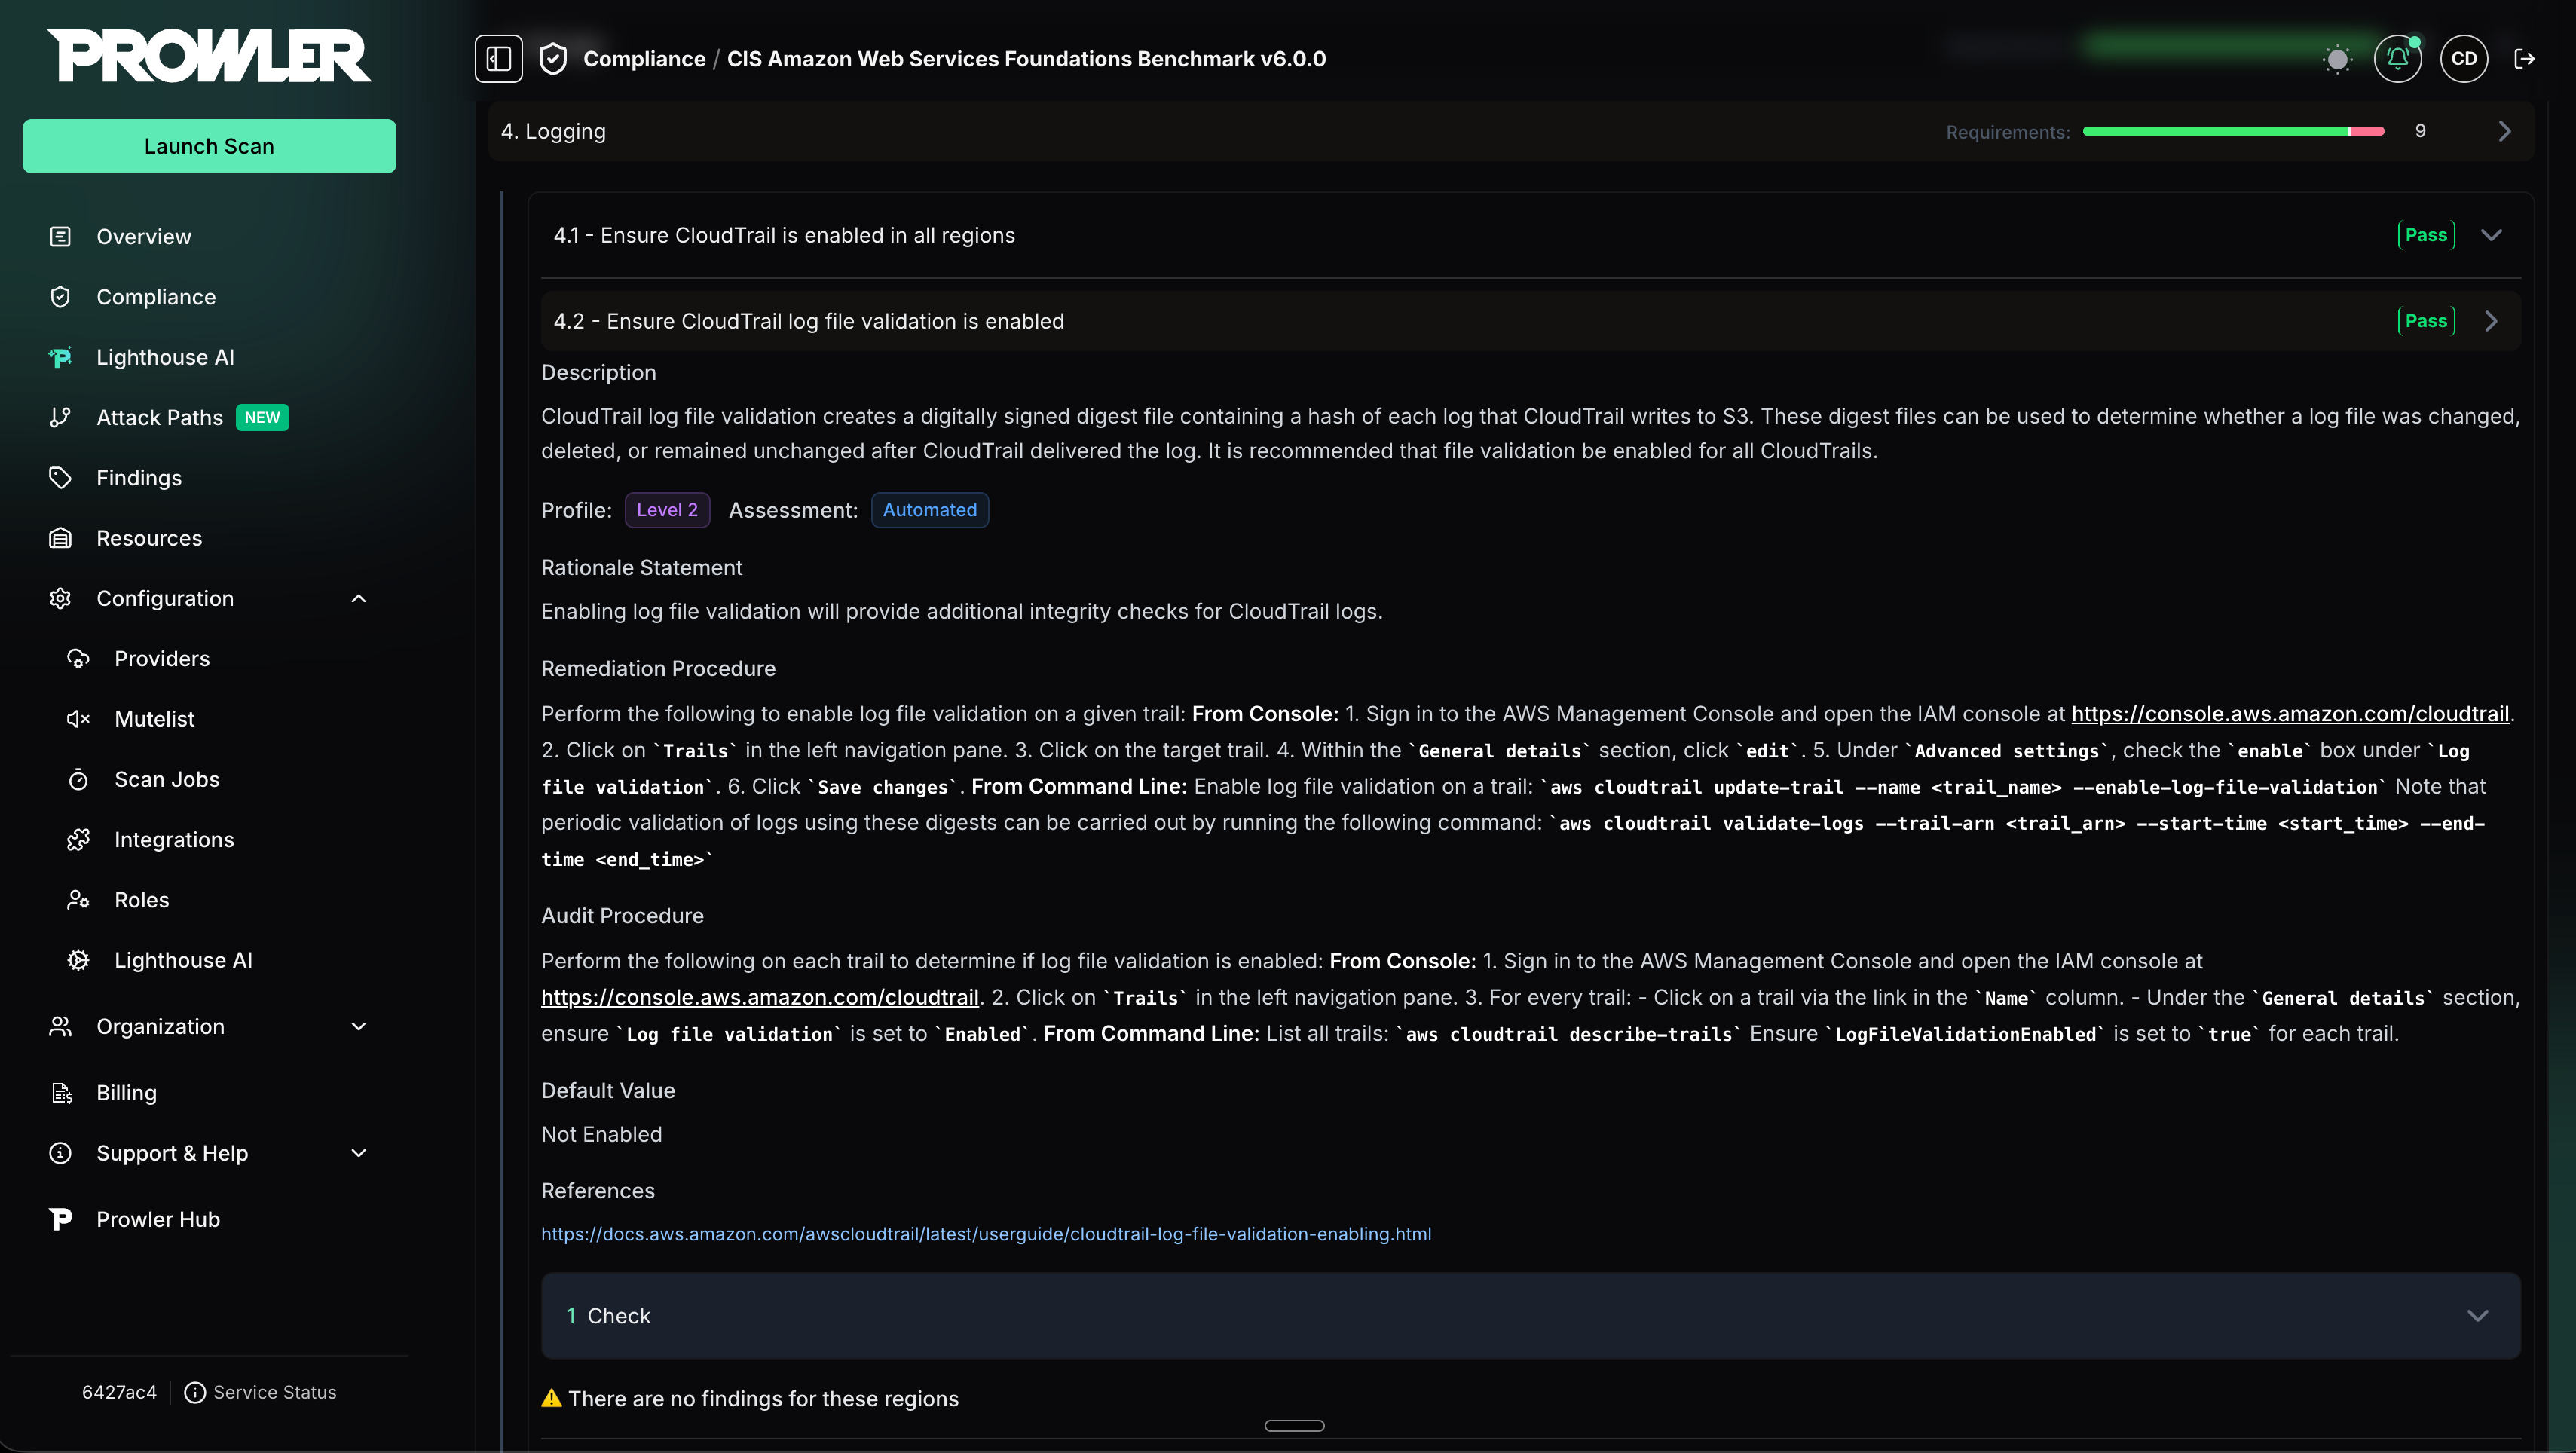Click the Billing receipt icon
Viewport: 2576px width, 1453px height.
coord(60,1093)
